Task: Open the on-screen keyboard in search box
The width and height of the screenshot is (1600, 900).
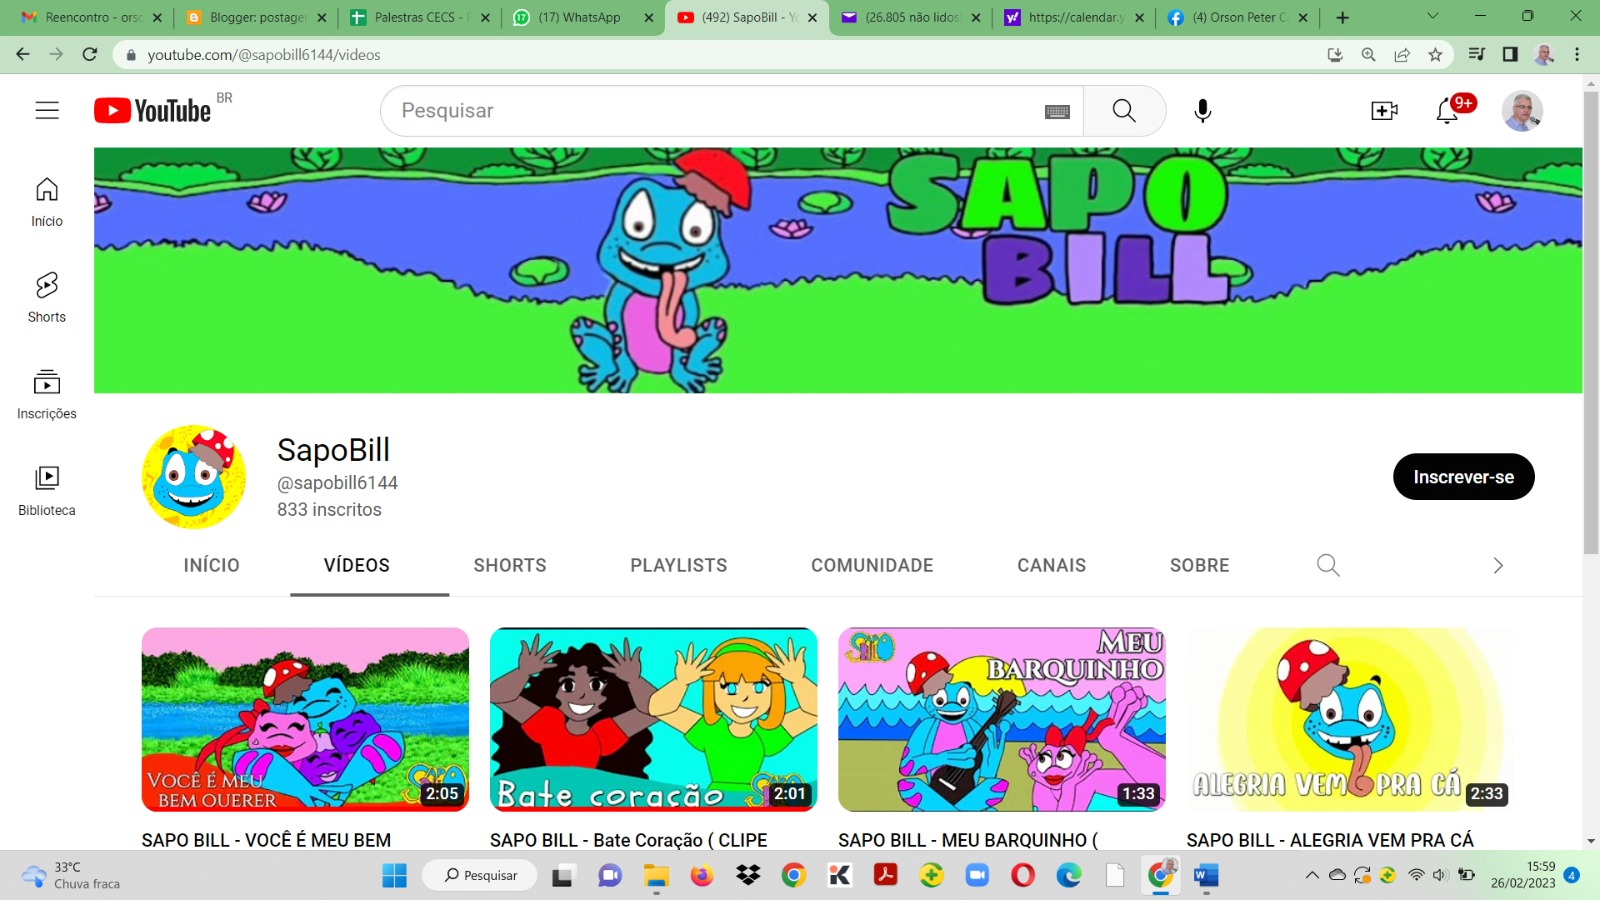Action: [x=1057, y=112]
